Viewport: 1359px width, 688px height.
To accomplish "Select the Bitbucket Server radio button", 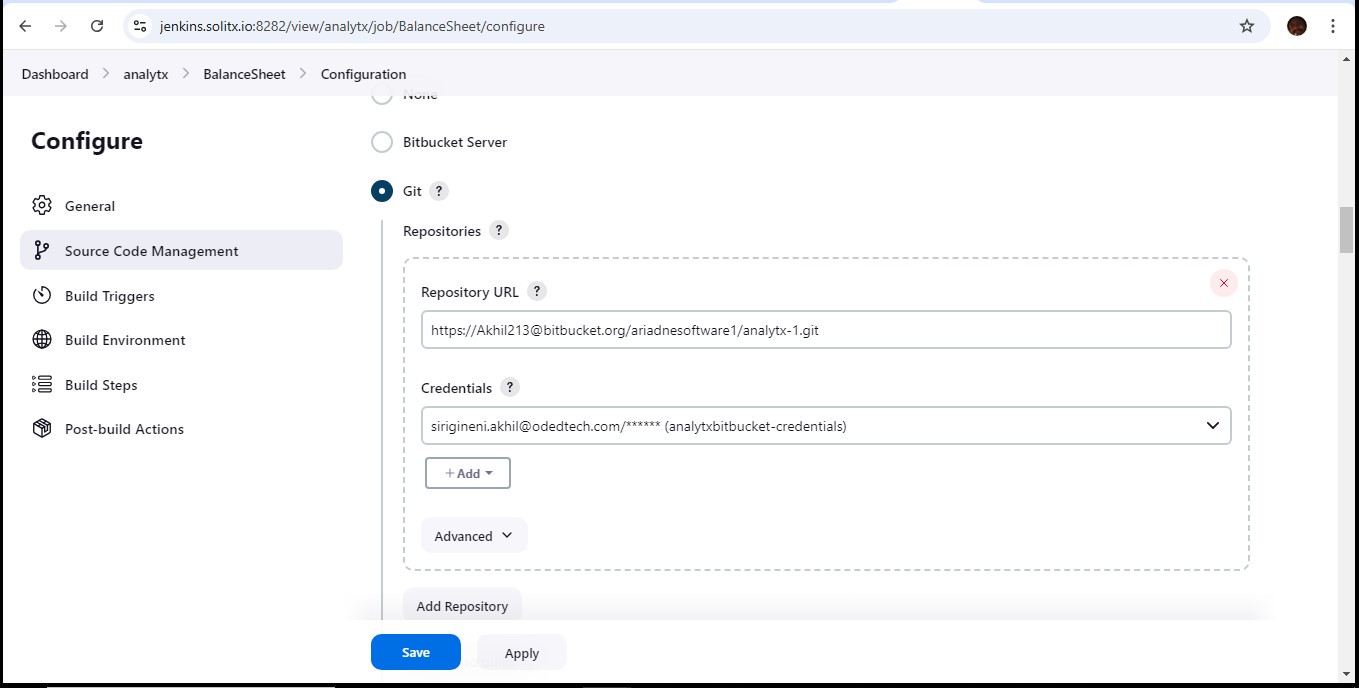I will [382, 142].
